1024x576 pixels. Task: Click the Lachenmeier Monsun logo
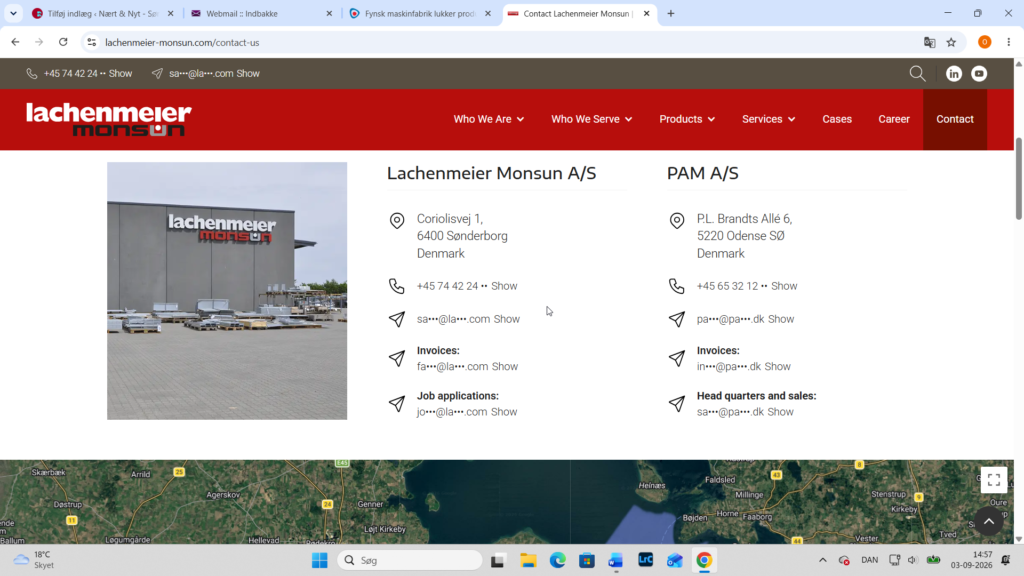[x=108, y=120]
